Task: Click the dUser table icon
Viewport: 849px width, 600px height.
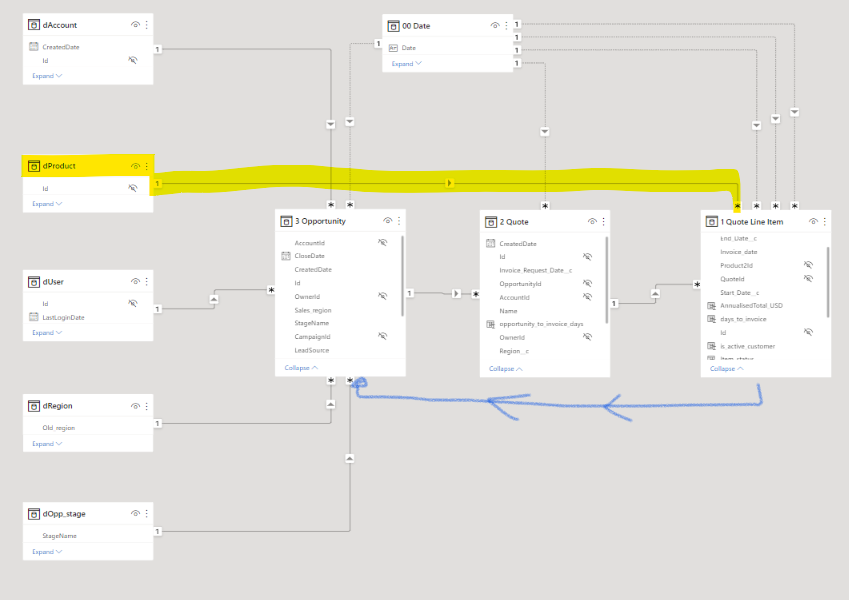Action: point(34,282)
